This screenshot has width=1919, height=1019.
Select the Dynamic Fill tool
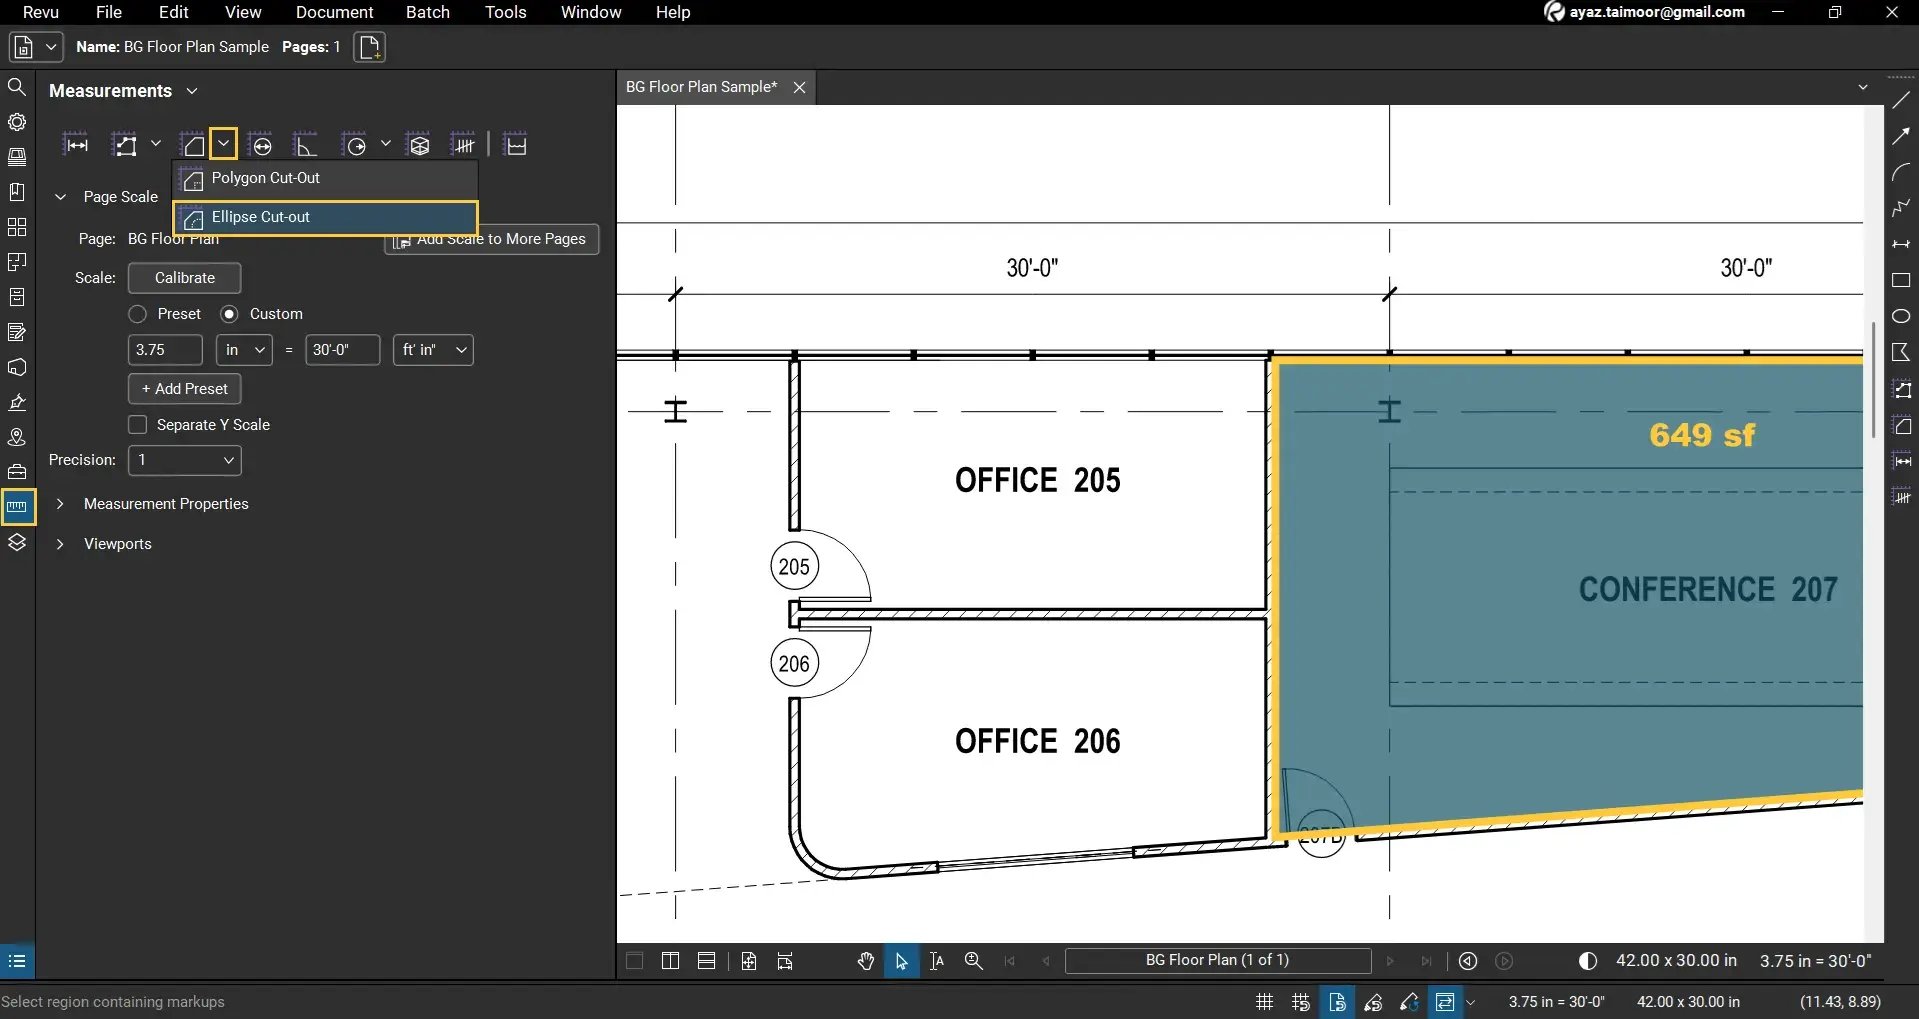tap(516, 145)
